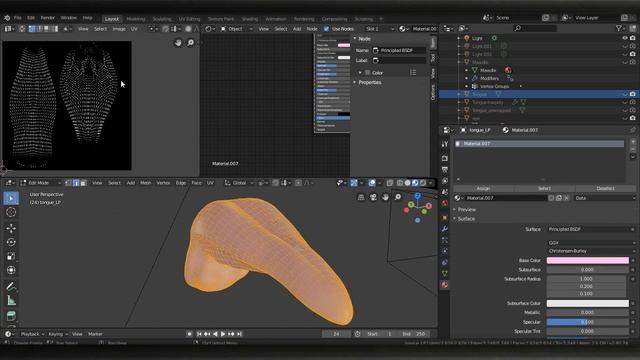This screenshot has height=360, width=640.
Task: Open the Christensen-Burley subsurface method dropdown
Action: click(x=591, y=251)
